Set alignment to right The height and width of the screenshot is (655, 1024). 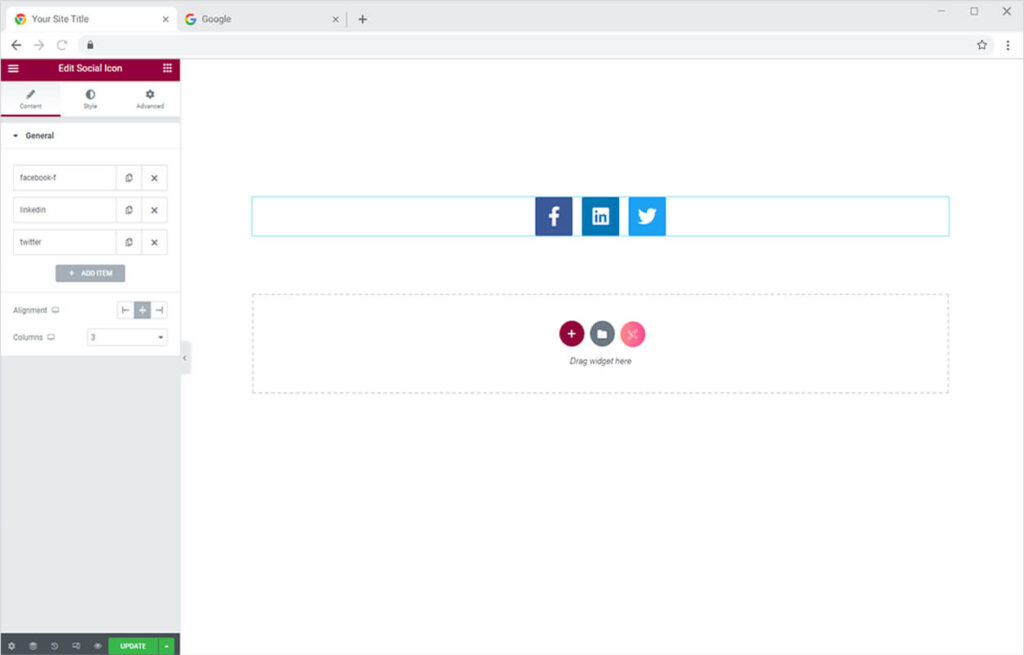coord(159,311)
